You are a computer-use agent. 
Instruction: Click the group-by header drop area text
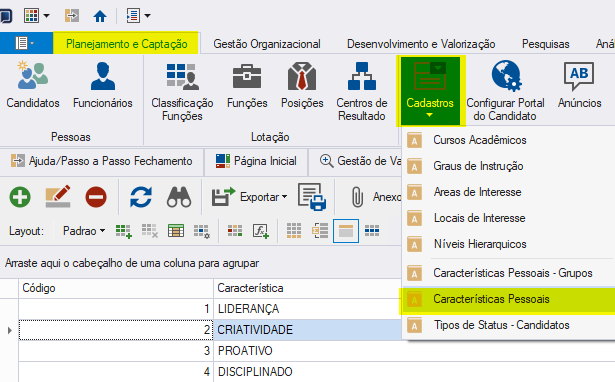click(132, 263)
